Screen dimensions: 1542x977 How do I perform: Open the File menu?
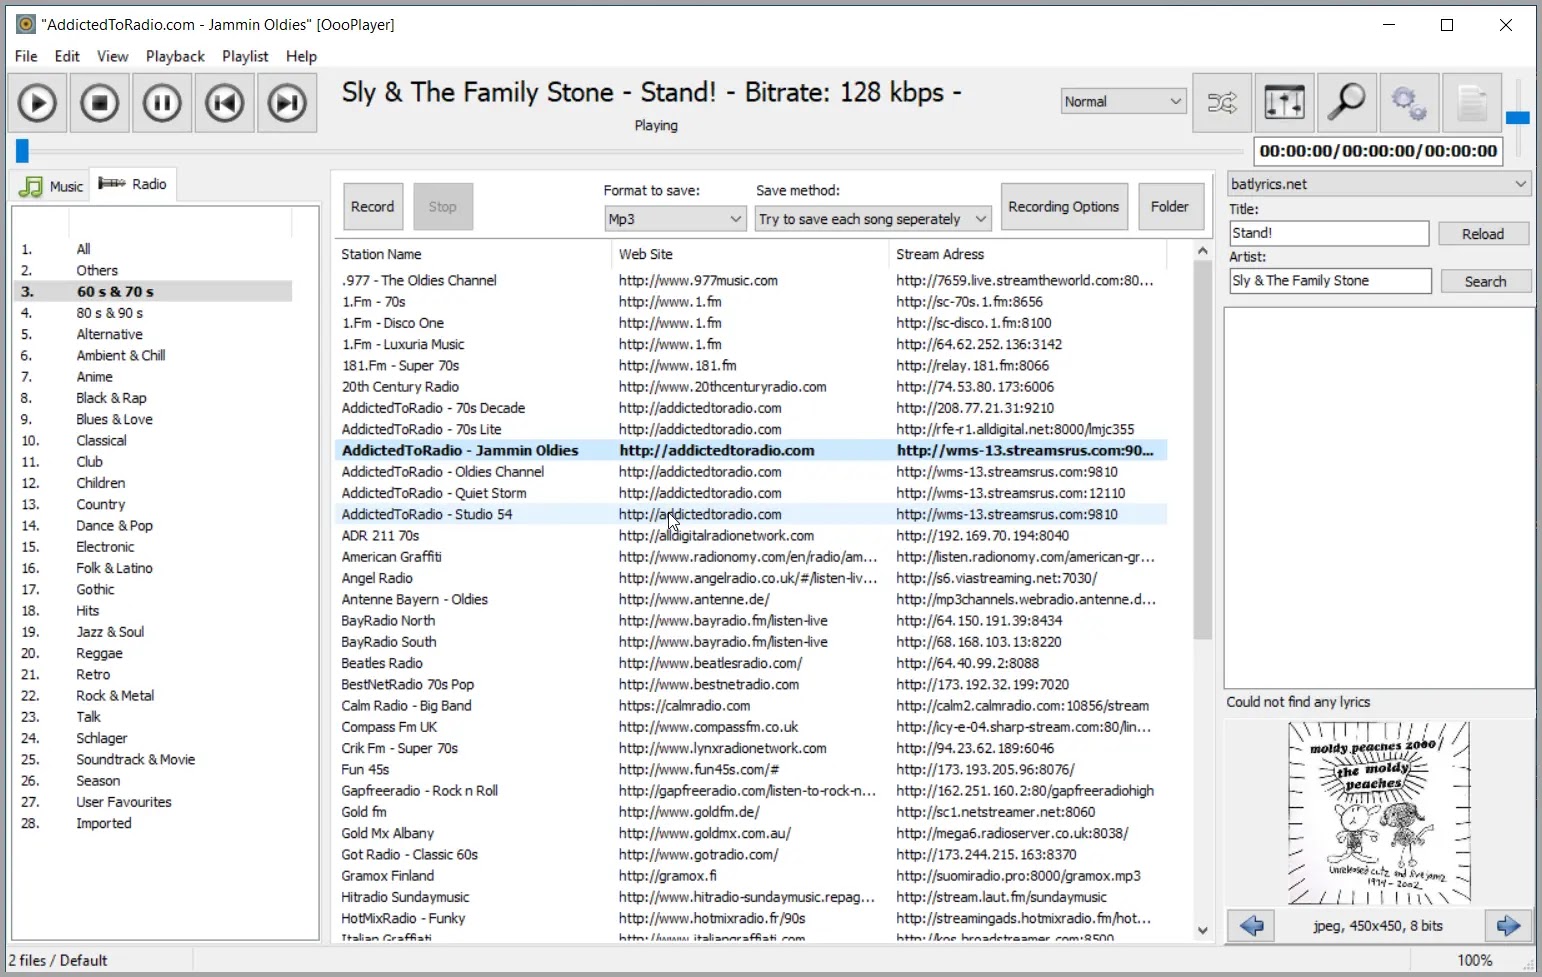click(26, 56)
